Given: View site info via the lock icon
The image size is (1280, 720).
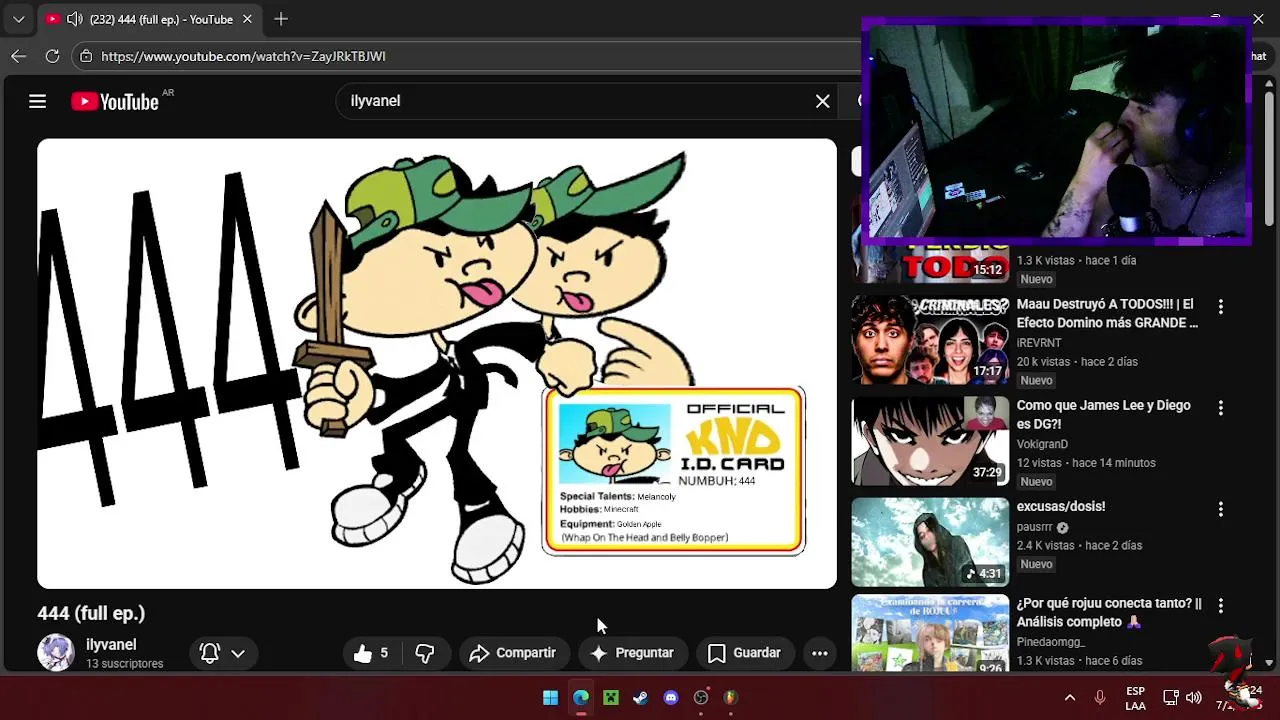Looking at the screenshot, I should [86, 56].
